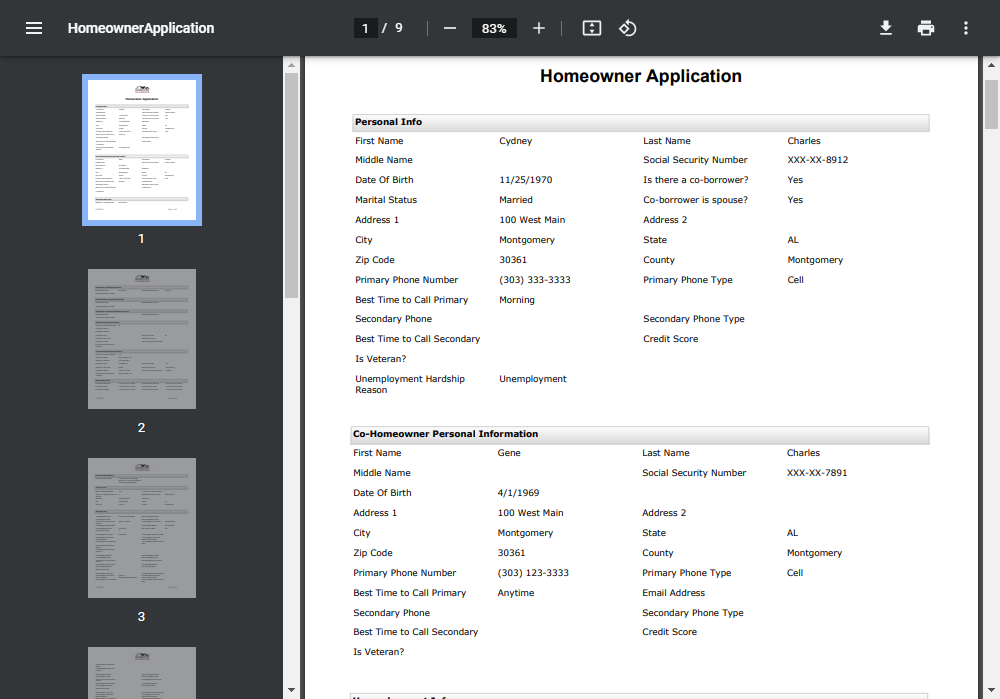Print the HomeownerApplication document
This screenshot has width=1000, height=699.
[926, 28]
